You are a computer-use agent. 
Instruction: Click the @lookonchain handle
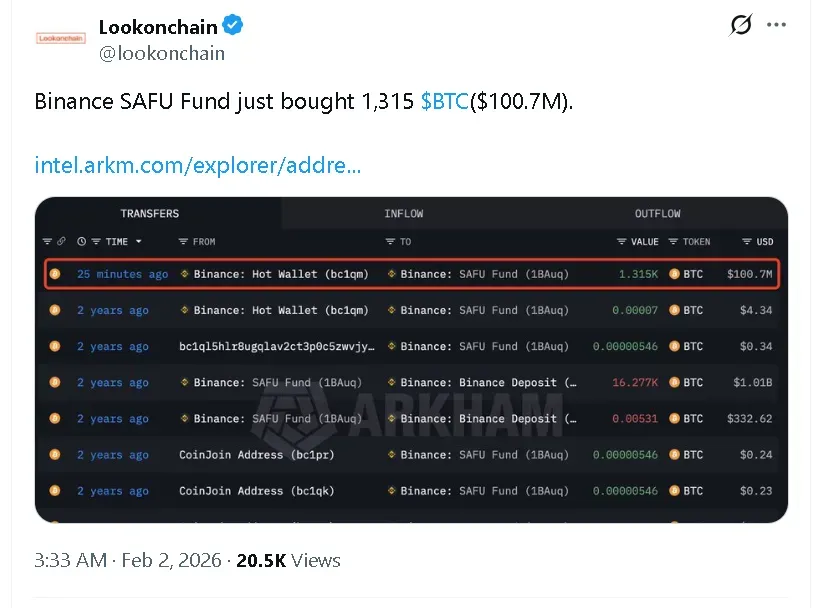[x=161, y=53]
